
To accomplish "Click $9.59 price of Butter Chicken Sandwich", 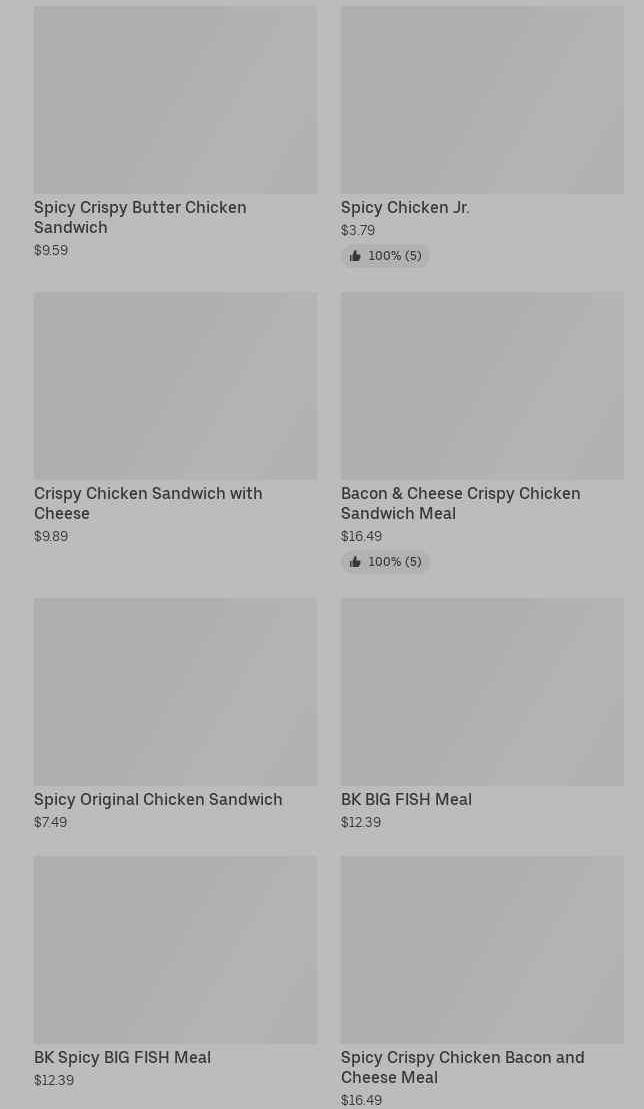I will tap(51, 250).
